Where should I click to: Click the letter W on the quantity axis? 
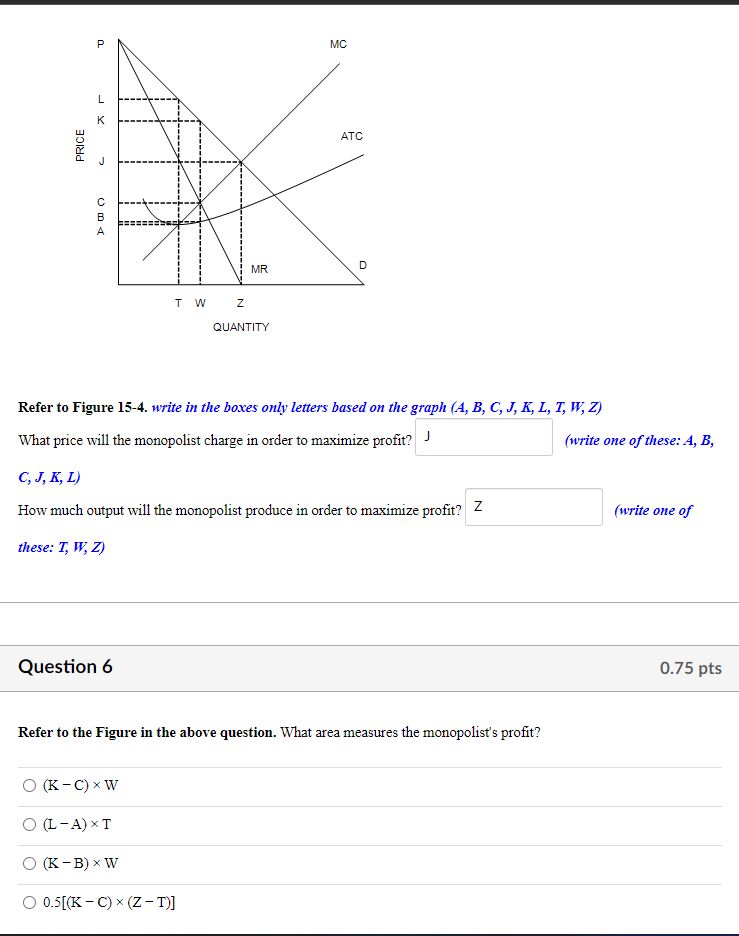click(x=199, y=303)
